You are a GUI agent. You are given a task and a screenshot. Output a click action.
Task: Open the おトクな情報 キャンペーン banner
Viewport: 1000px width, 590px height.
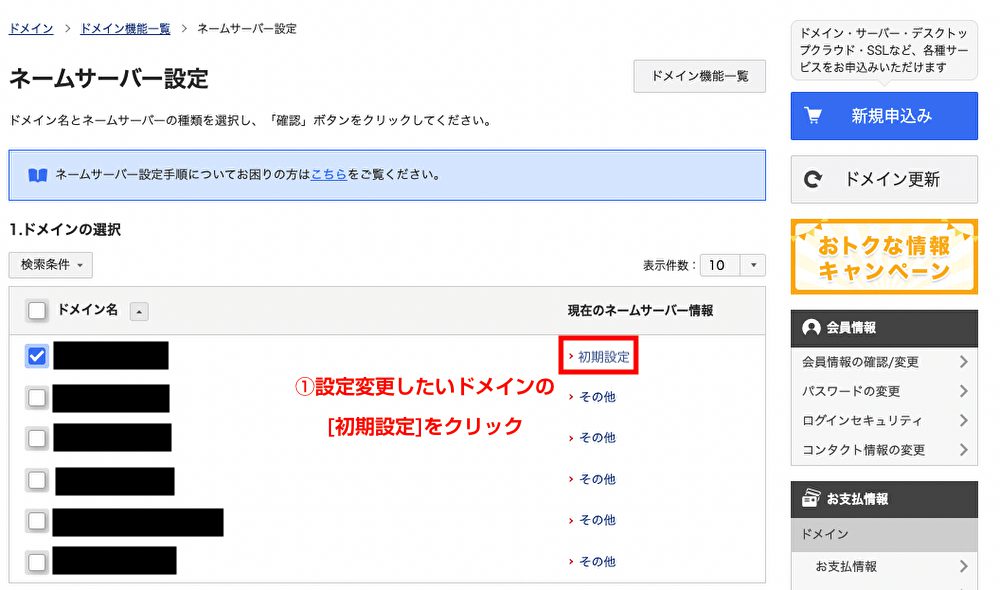pyautogui.click(x=884, y=257)
